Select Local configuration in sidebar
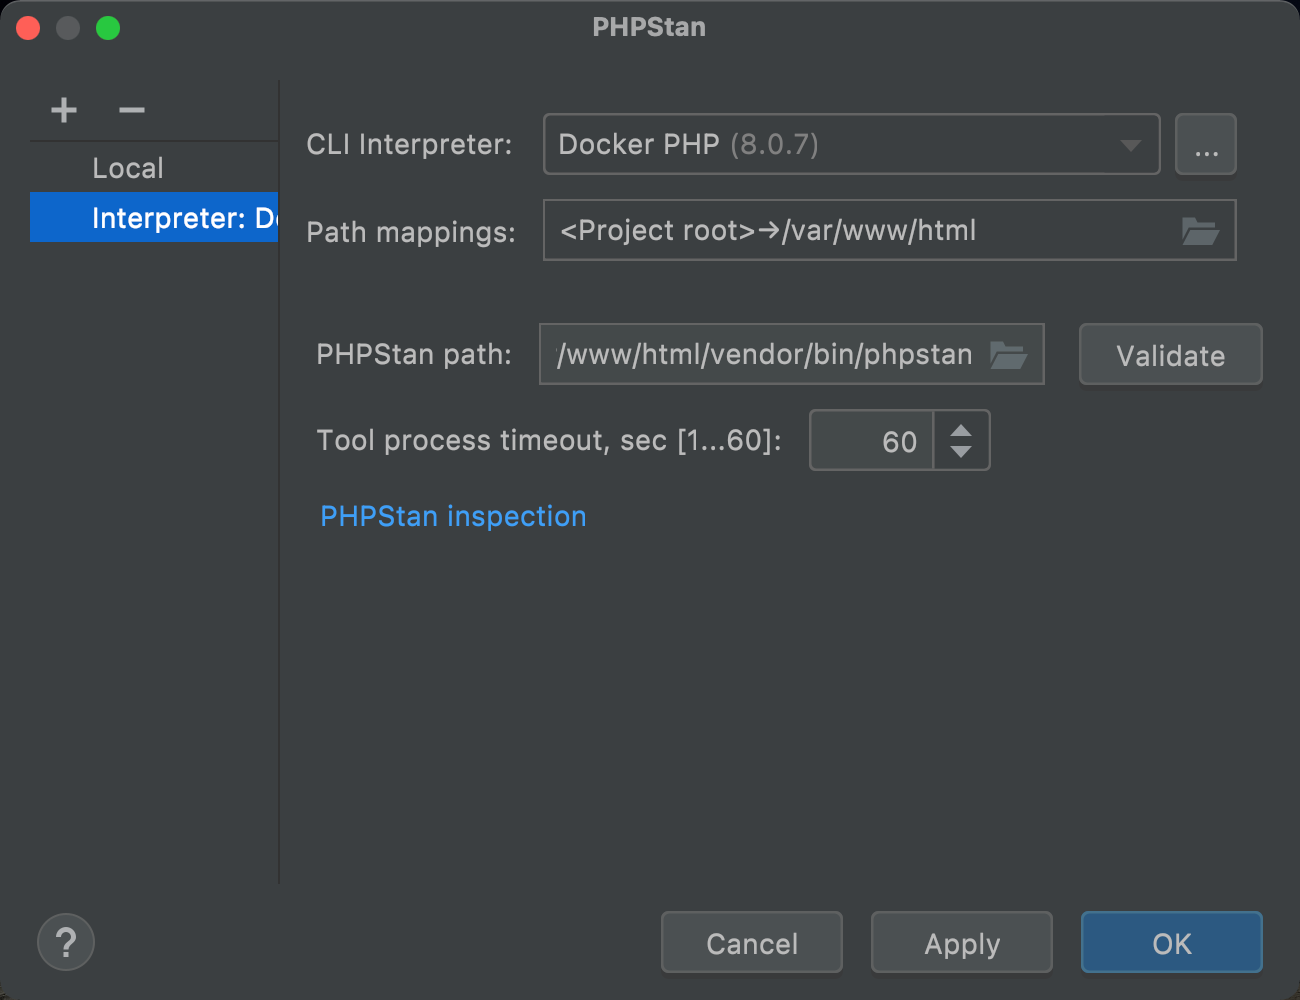1300x1000 pixels. point(128,168)
